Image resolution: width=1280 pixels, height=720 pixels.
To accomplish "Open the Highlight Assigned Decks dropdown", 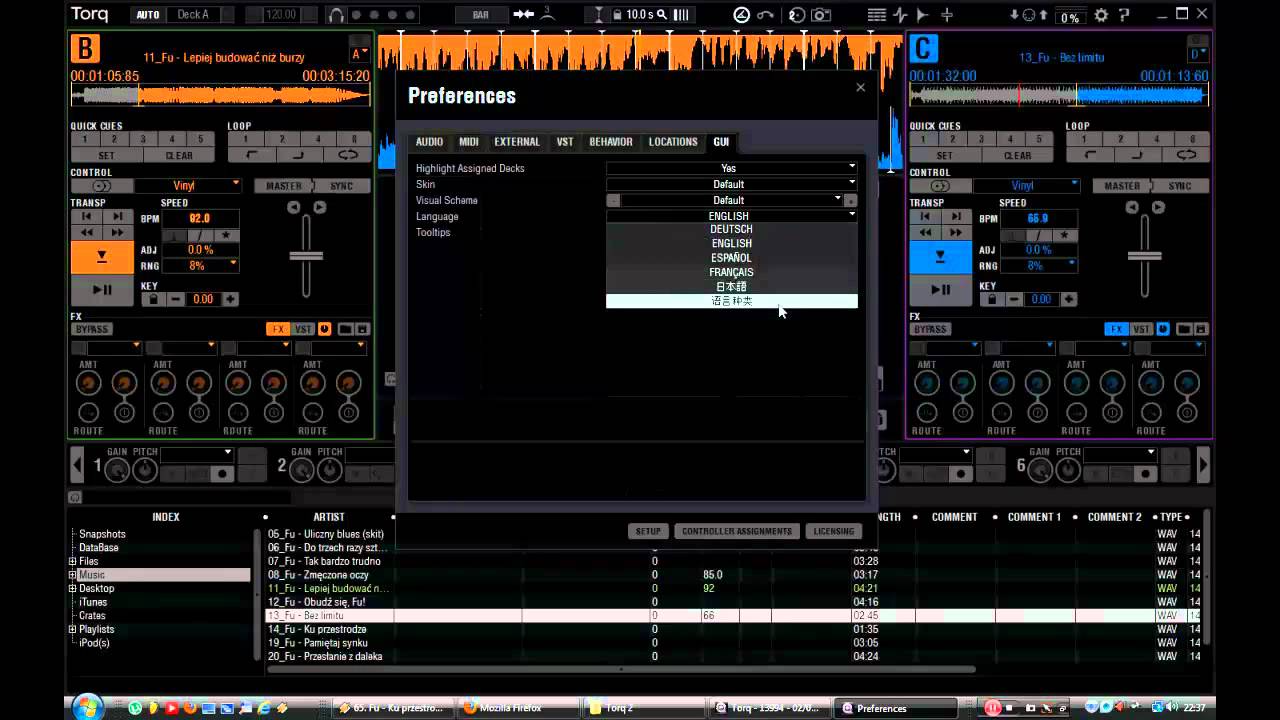I will [x=732, y=168].
